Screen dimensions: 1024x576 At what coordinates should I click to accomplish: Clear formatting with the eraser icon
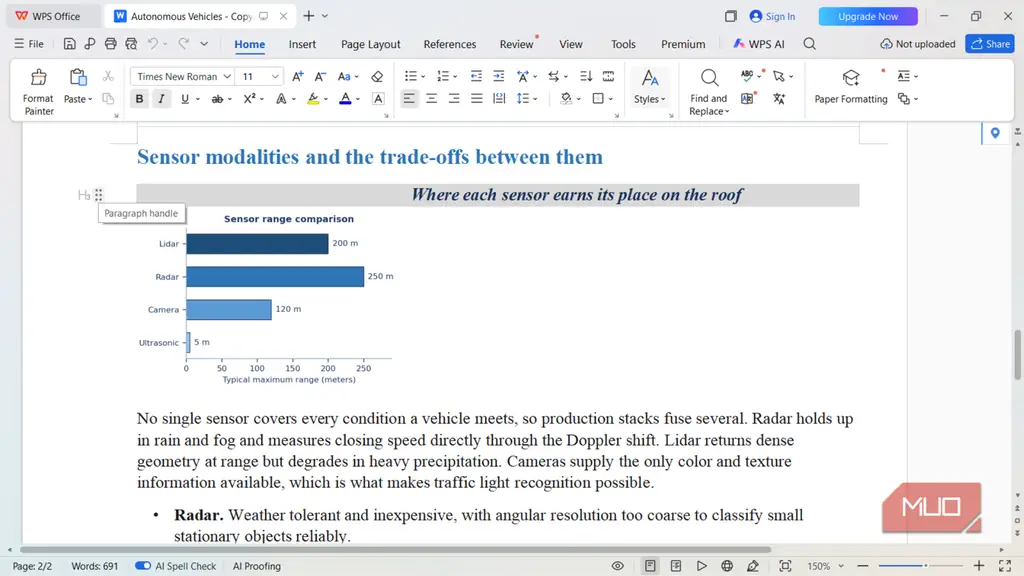pyautogui.click(x=377, y=76)
